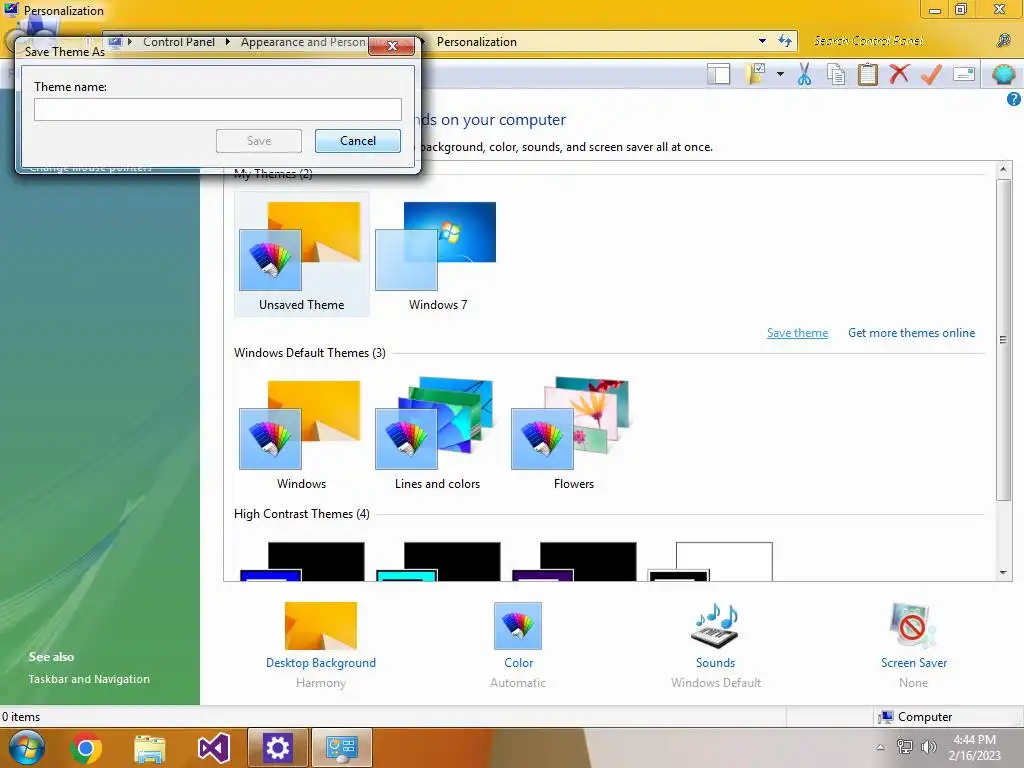Select the high contrast theme with cyan window
Image resolution: width=1024 pixels, height=768 pixels.
tap(438, 561)
